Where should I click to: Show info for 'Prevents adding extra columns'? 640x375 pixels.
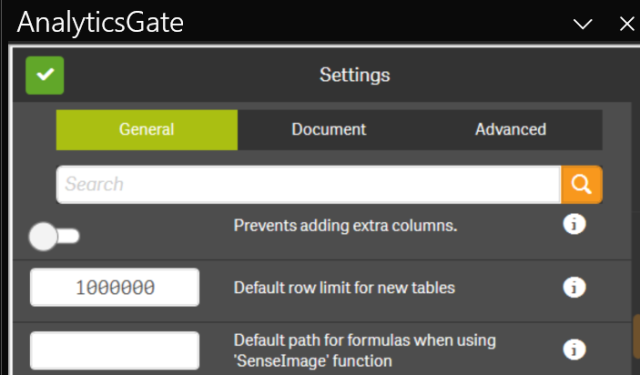pyautogui.click(x=574, y=224)
